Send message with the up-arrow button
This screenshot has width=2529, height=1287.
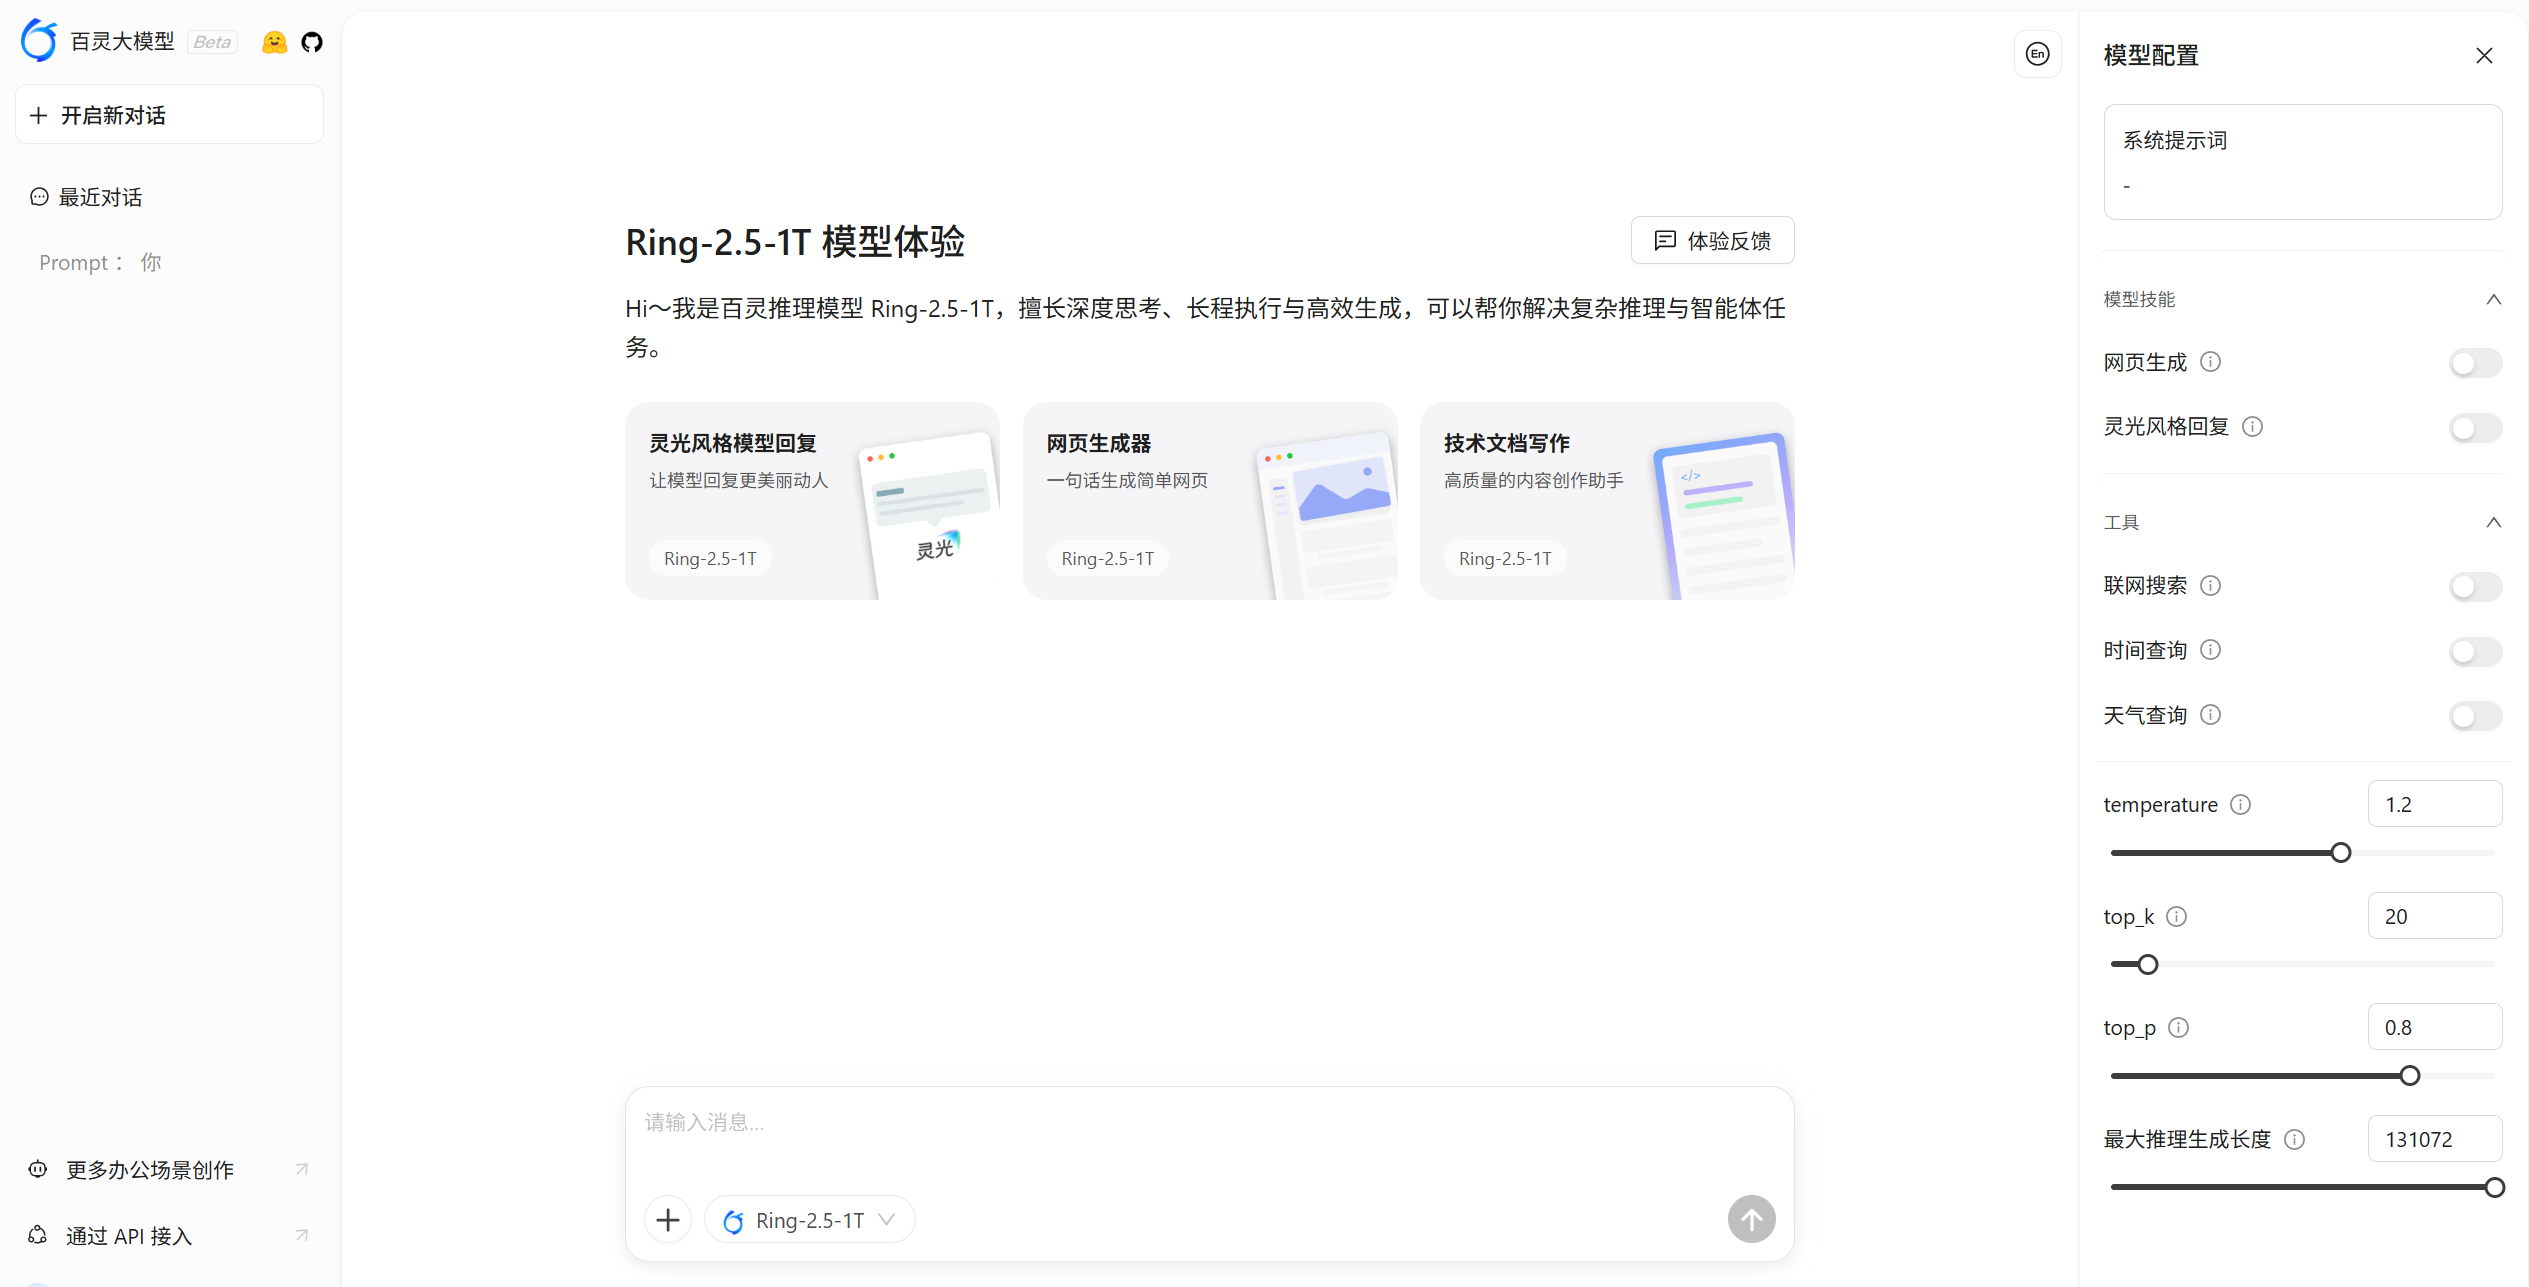pos(1751,1220)
